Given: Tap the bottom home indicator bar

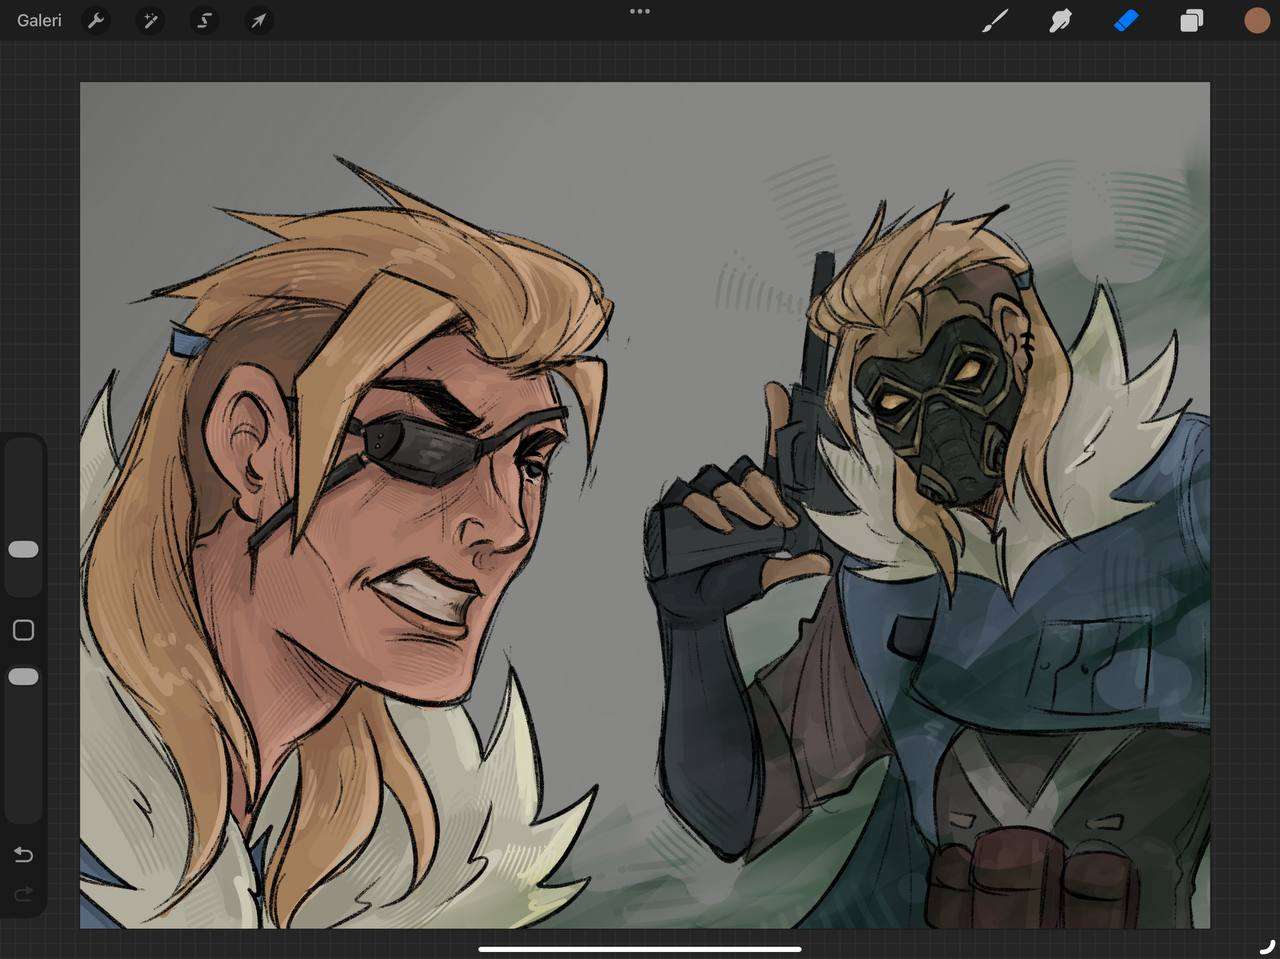Looking at the screenshot, I should tap(640, 949).
